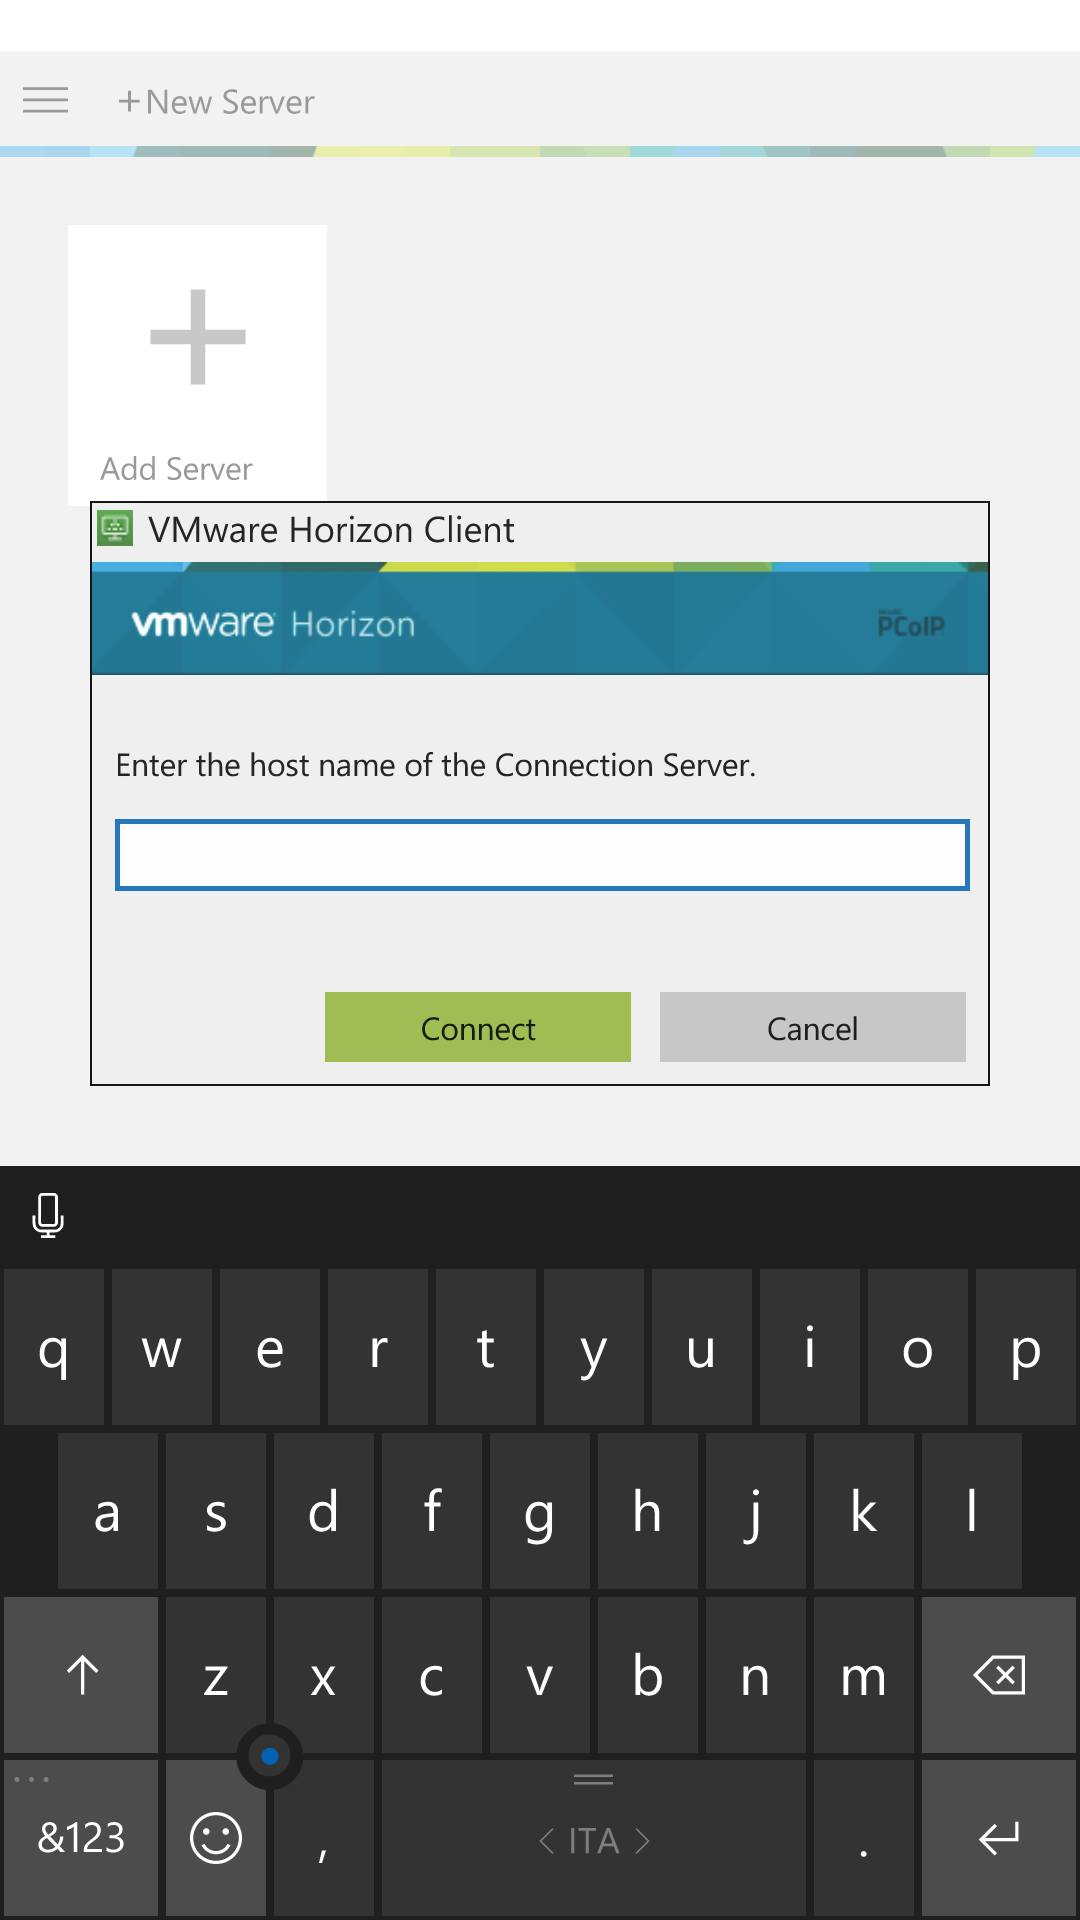The width and height of the screenshot is (1080, 1920).
Task: Tap the Enter return key
Action: click(999, 1838)
